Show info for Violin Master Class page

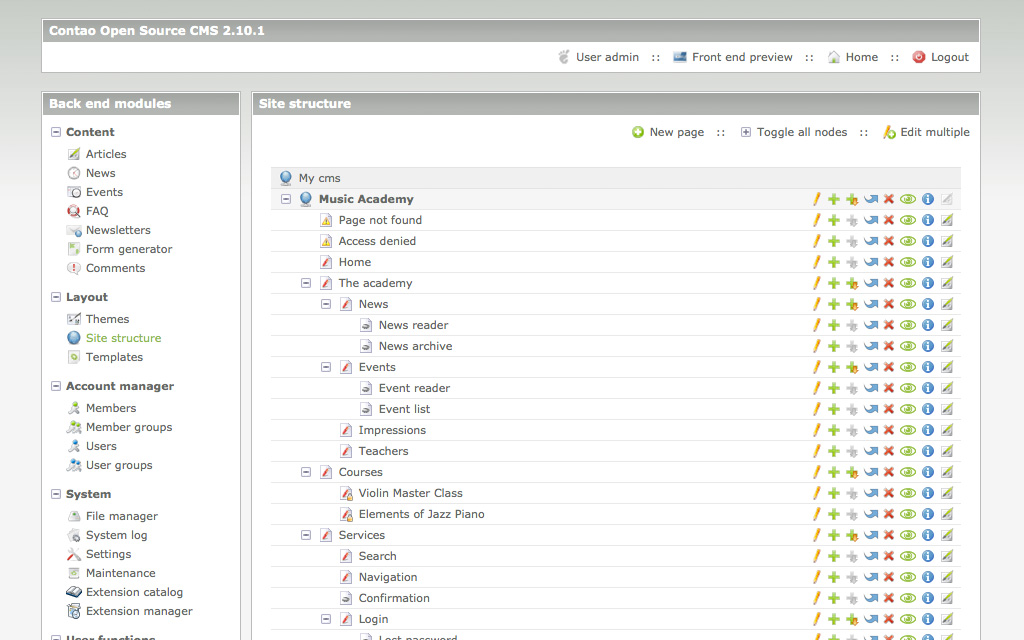927,493
